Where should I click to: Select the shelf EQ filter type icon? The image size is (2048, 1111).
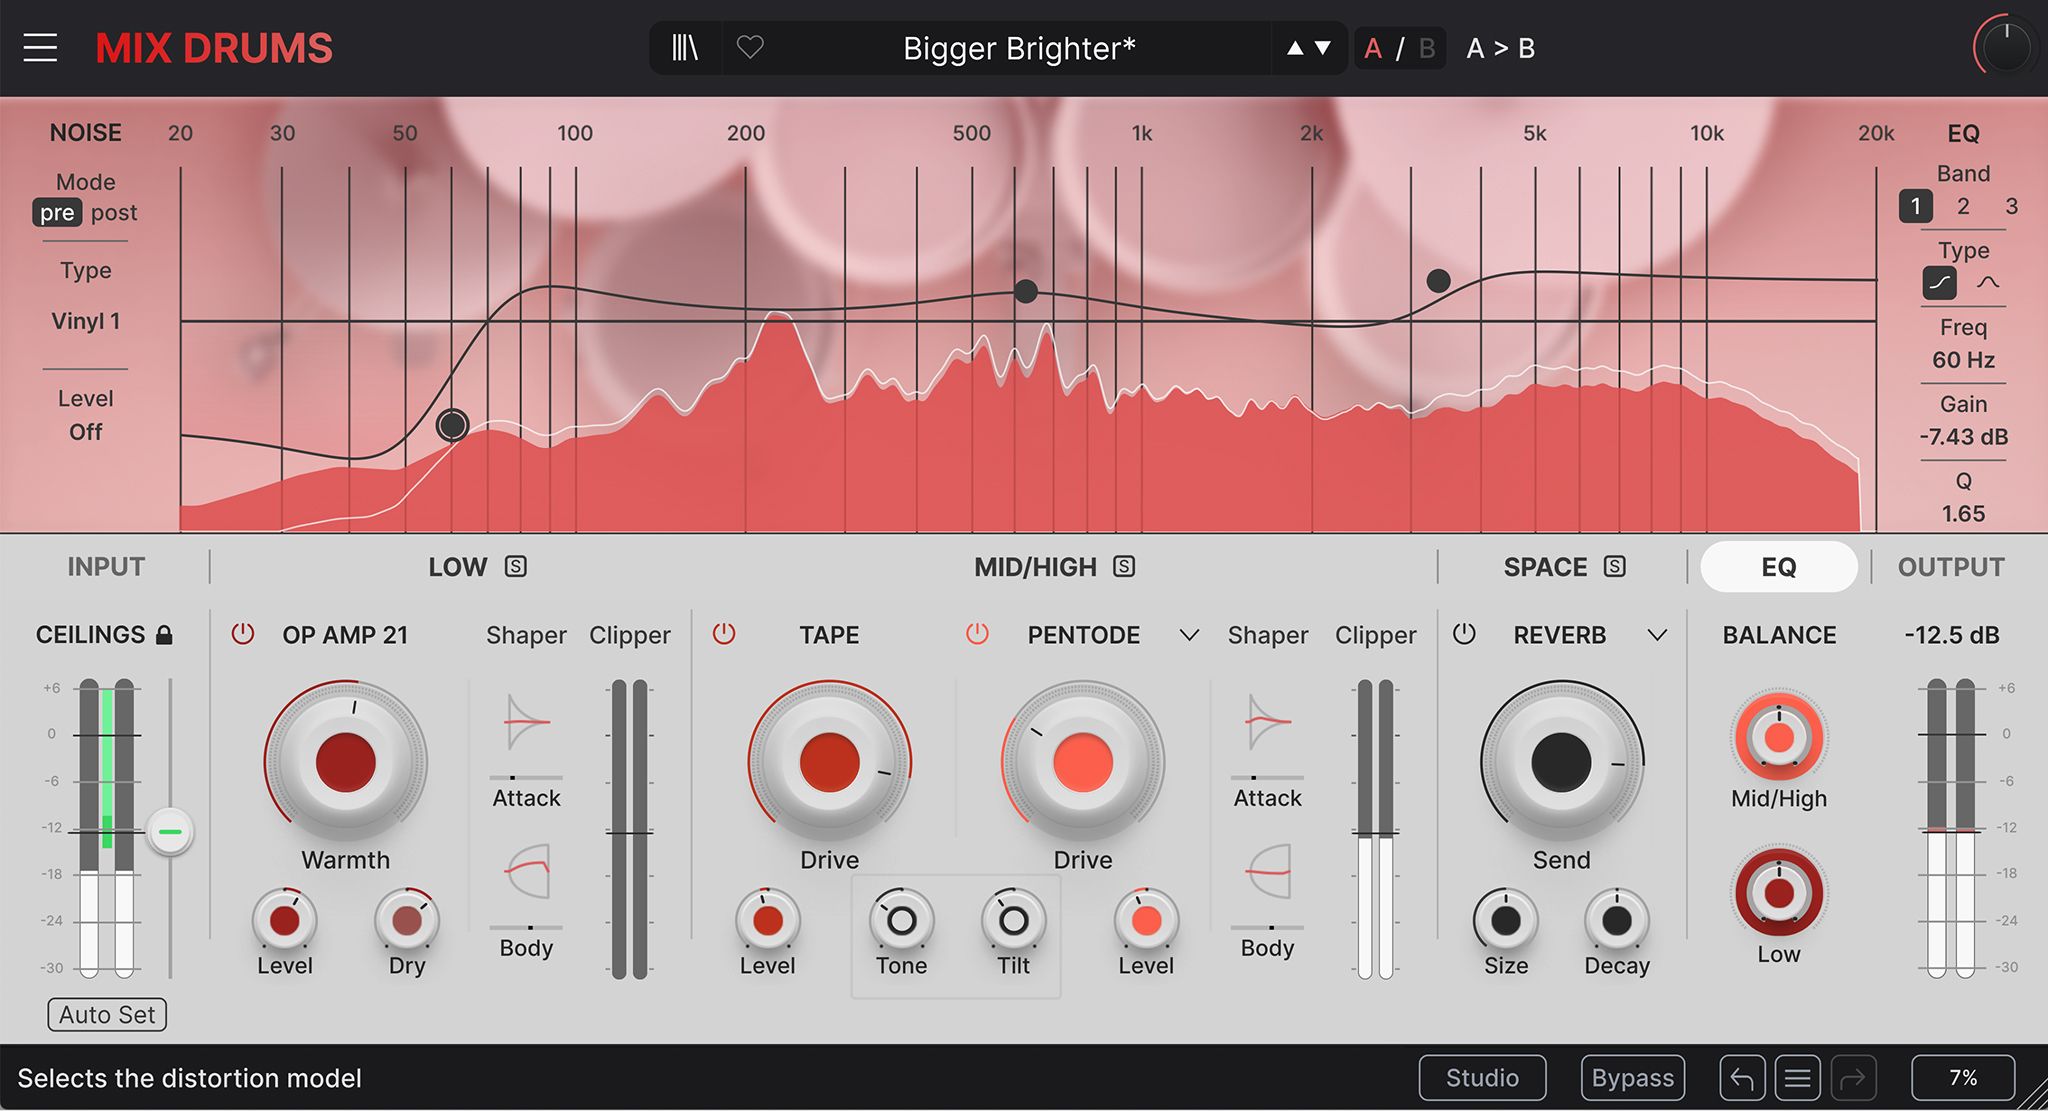pos(1940,283)
